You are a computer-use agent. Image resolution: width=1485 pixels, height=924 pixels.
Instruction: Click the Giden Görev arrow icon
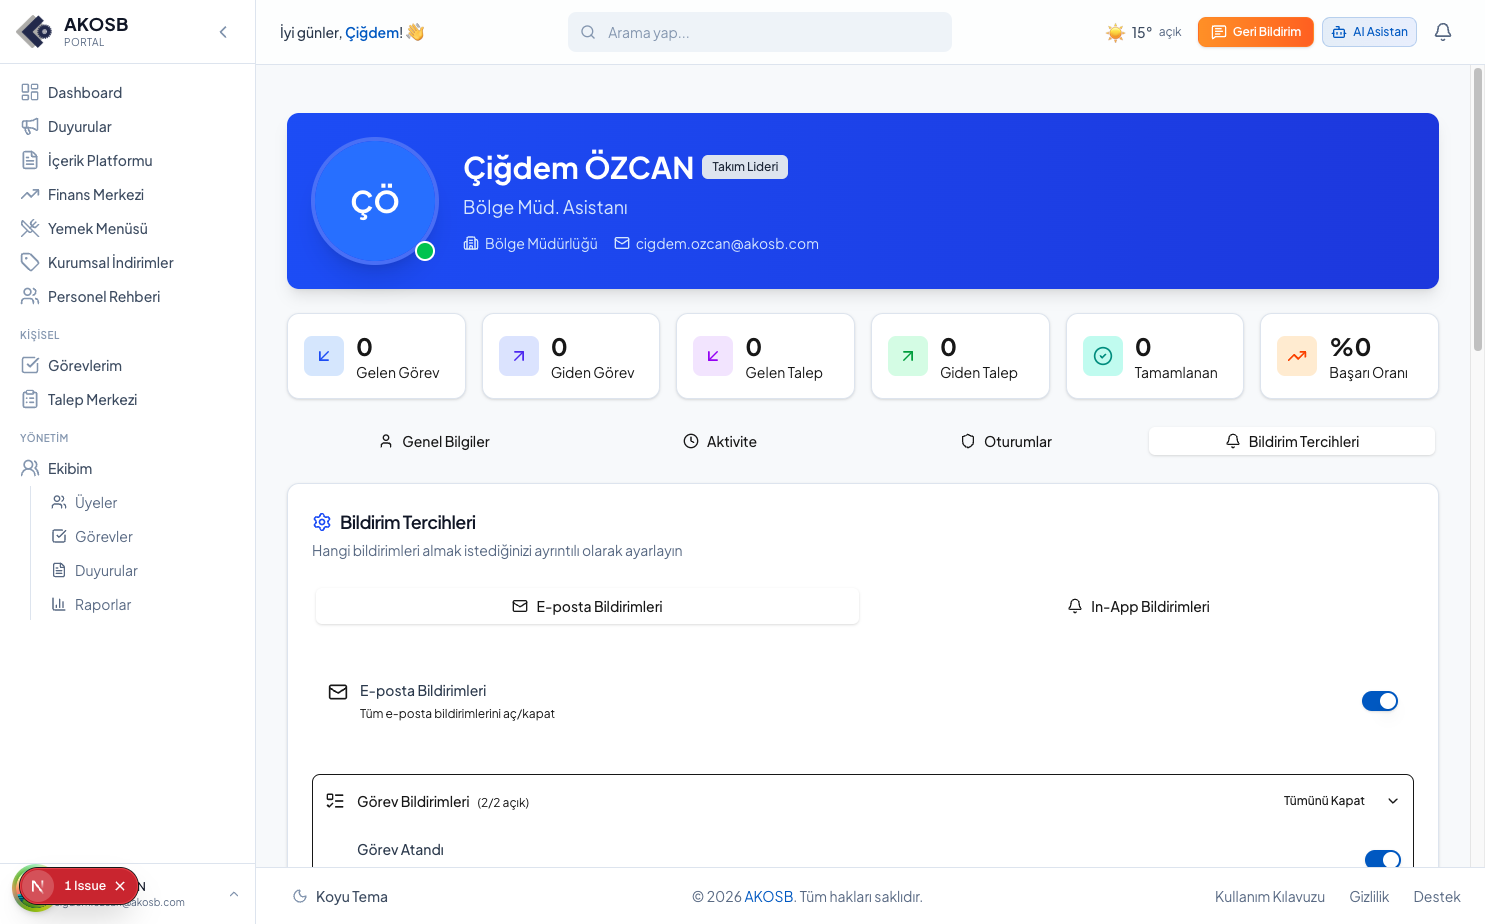tap(519, 356)
